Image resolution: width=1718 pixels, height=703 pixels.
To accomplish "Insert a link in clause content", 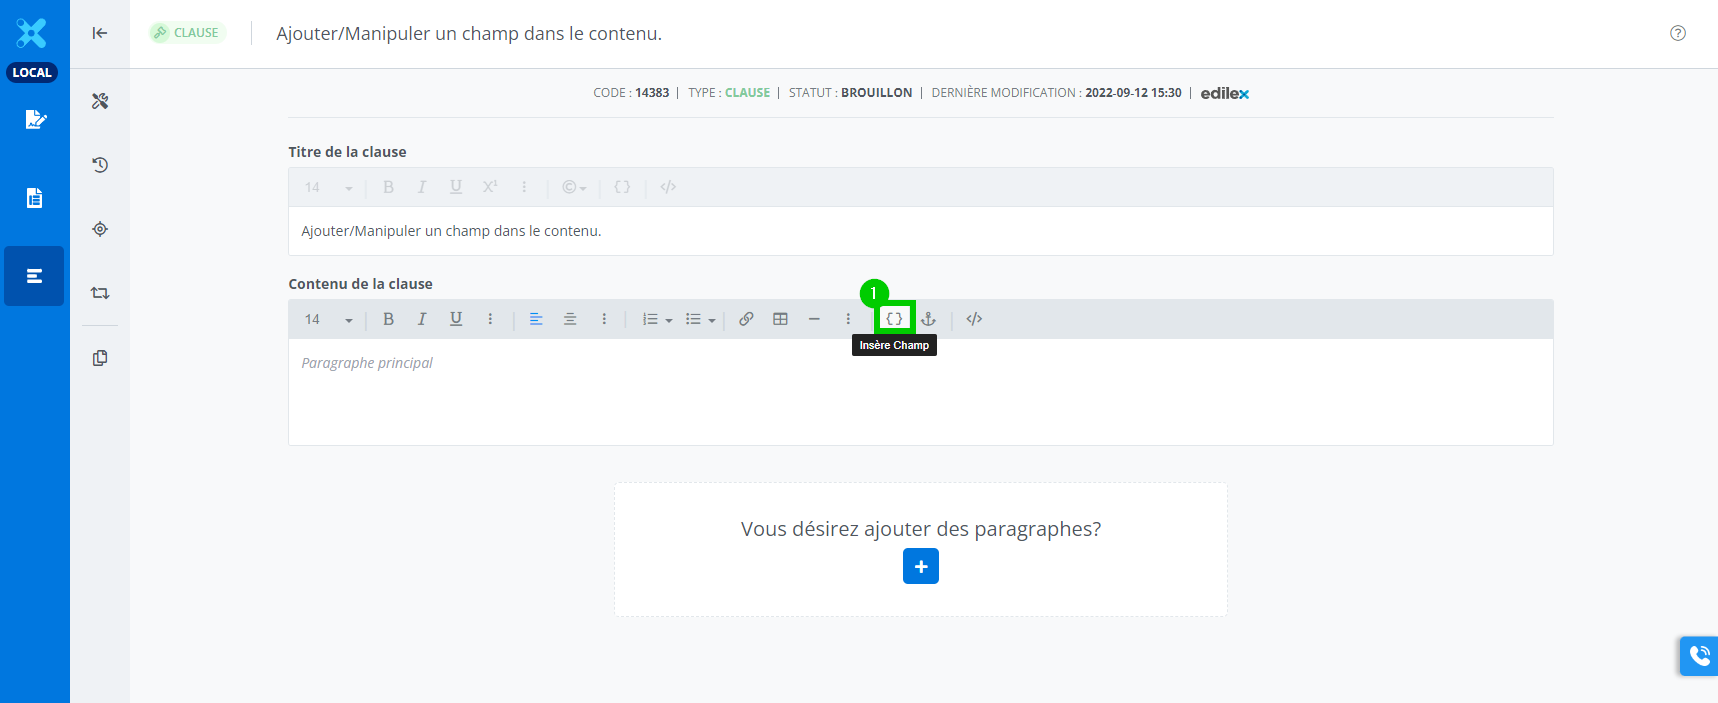I will click(x=746, y=319).
